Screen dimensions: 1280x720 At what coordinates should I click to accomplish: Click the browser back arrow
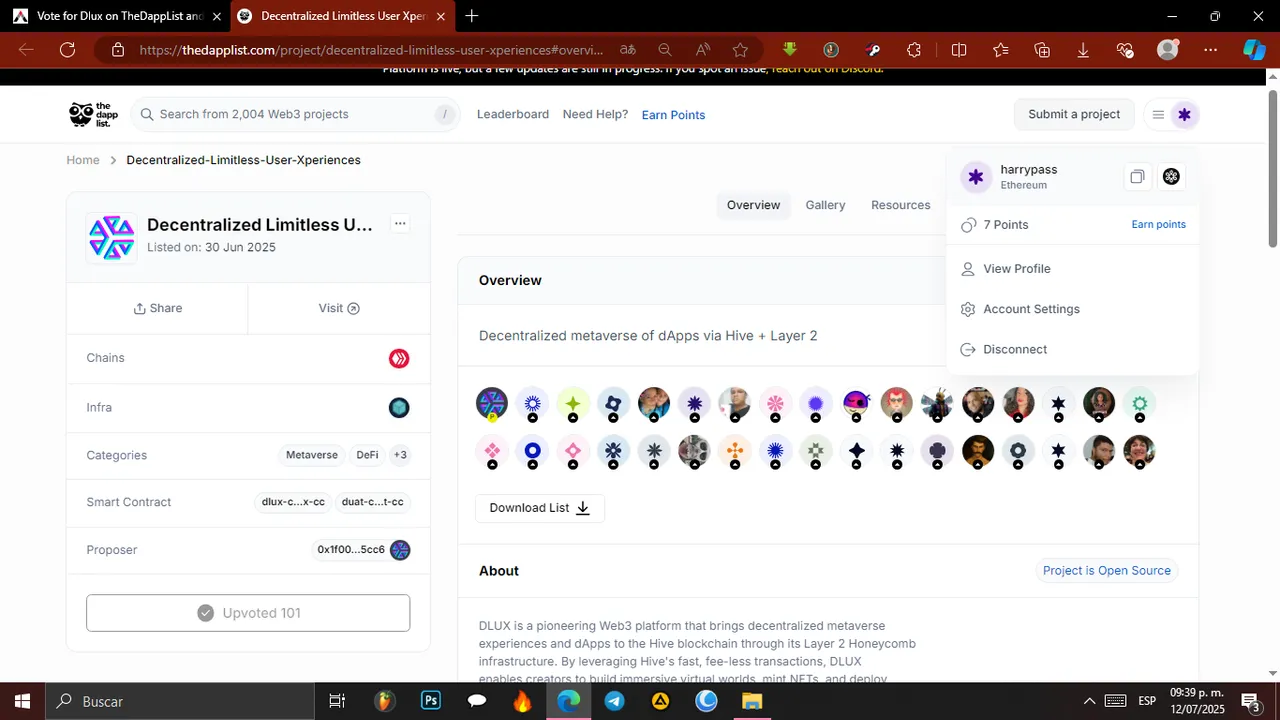(x=26, y=50)
